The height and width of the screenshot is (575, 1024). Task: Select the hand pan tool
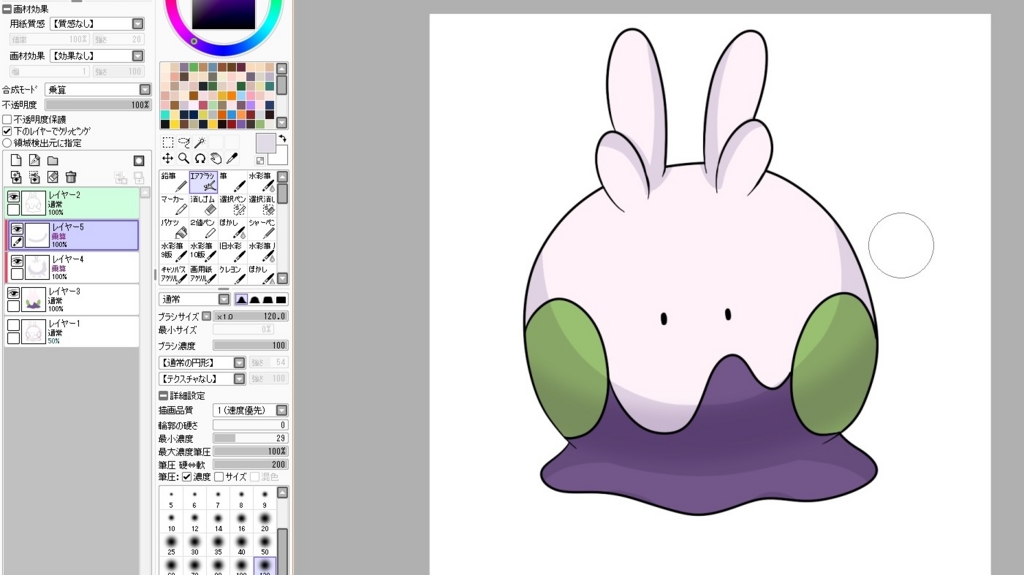pos(216,158)
